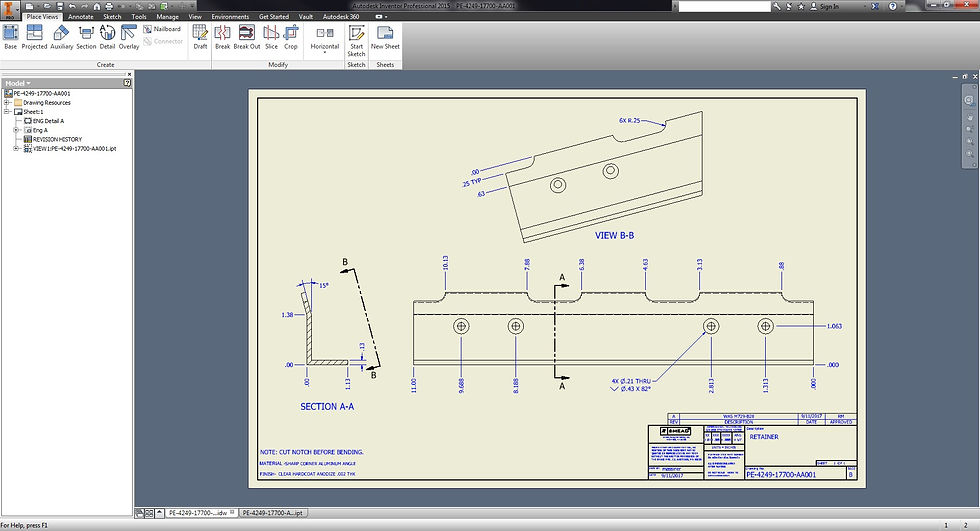The image size is (980, 531).
Task: Select the Base view tool
Action: click(10, 37)
